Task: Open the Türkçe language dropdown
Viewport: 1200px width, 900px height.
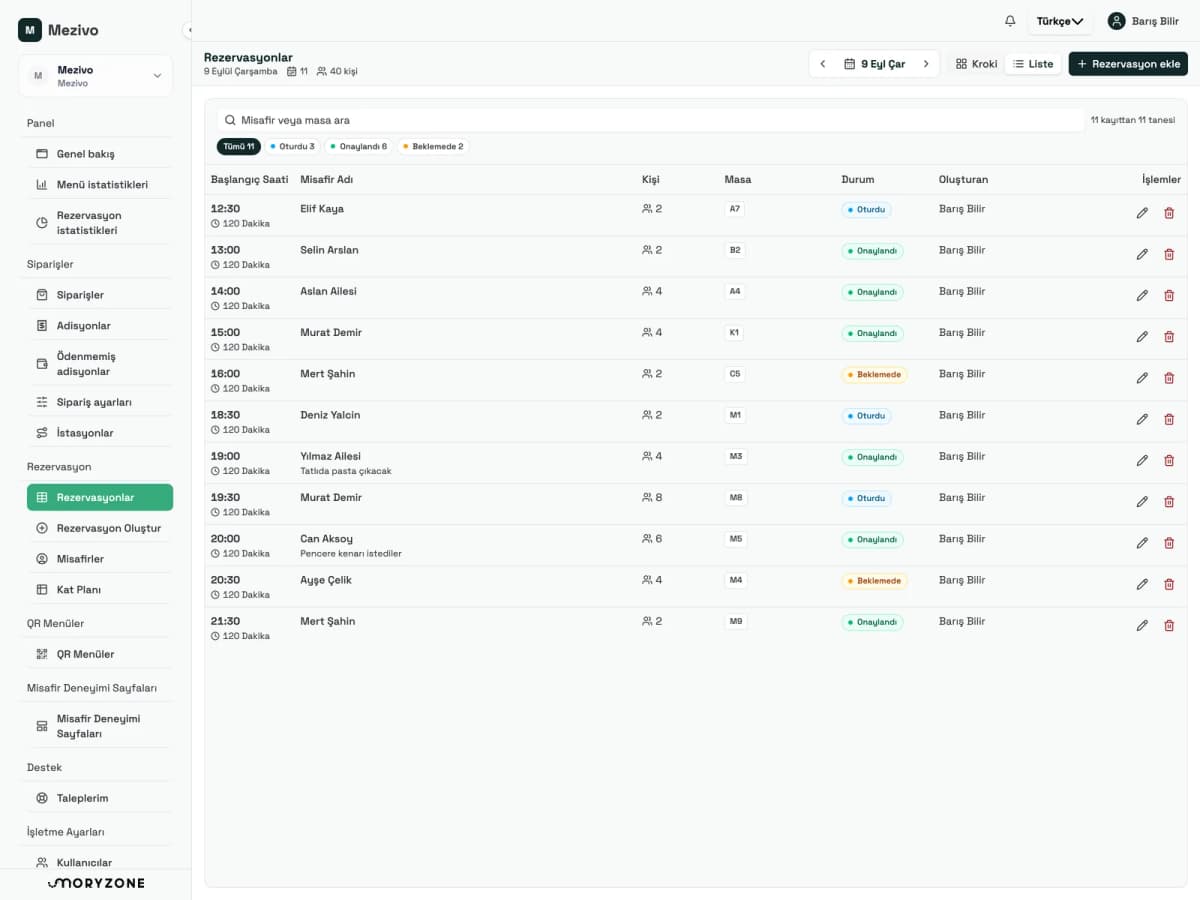Action: pos(1060,21)
